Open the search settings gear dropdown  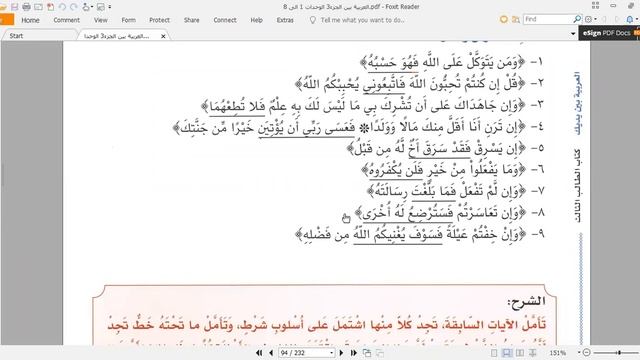[591, 19]
